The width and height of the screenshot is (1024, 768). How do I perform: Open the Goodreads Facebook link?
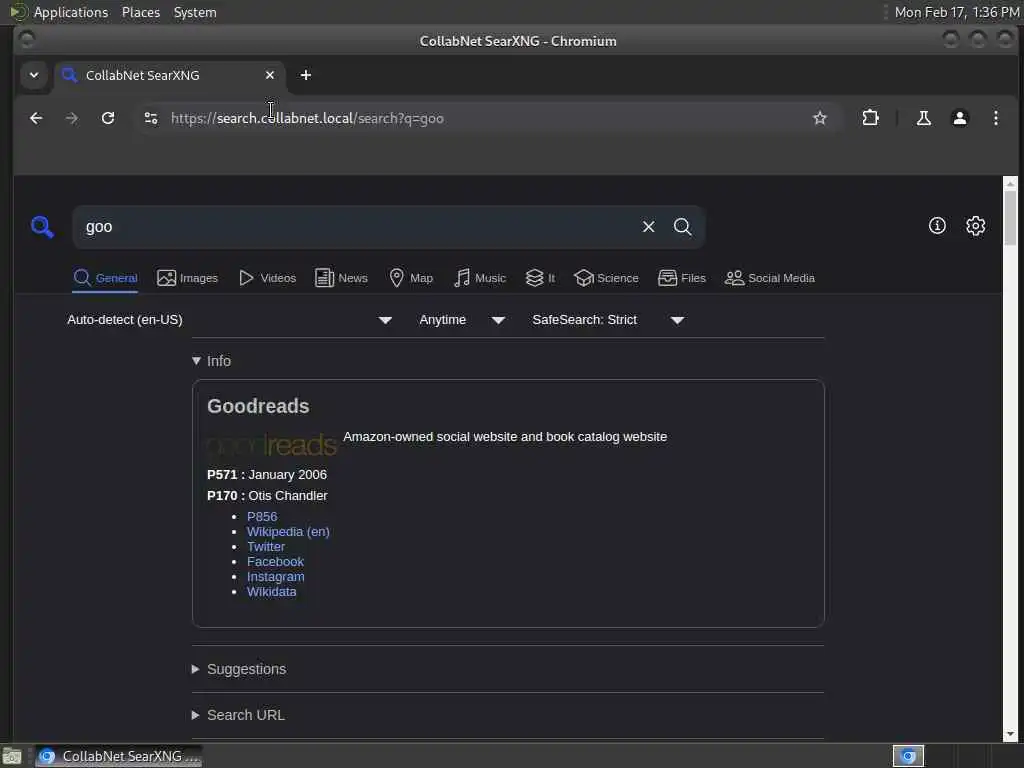click(x=275, y=562)
